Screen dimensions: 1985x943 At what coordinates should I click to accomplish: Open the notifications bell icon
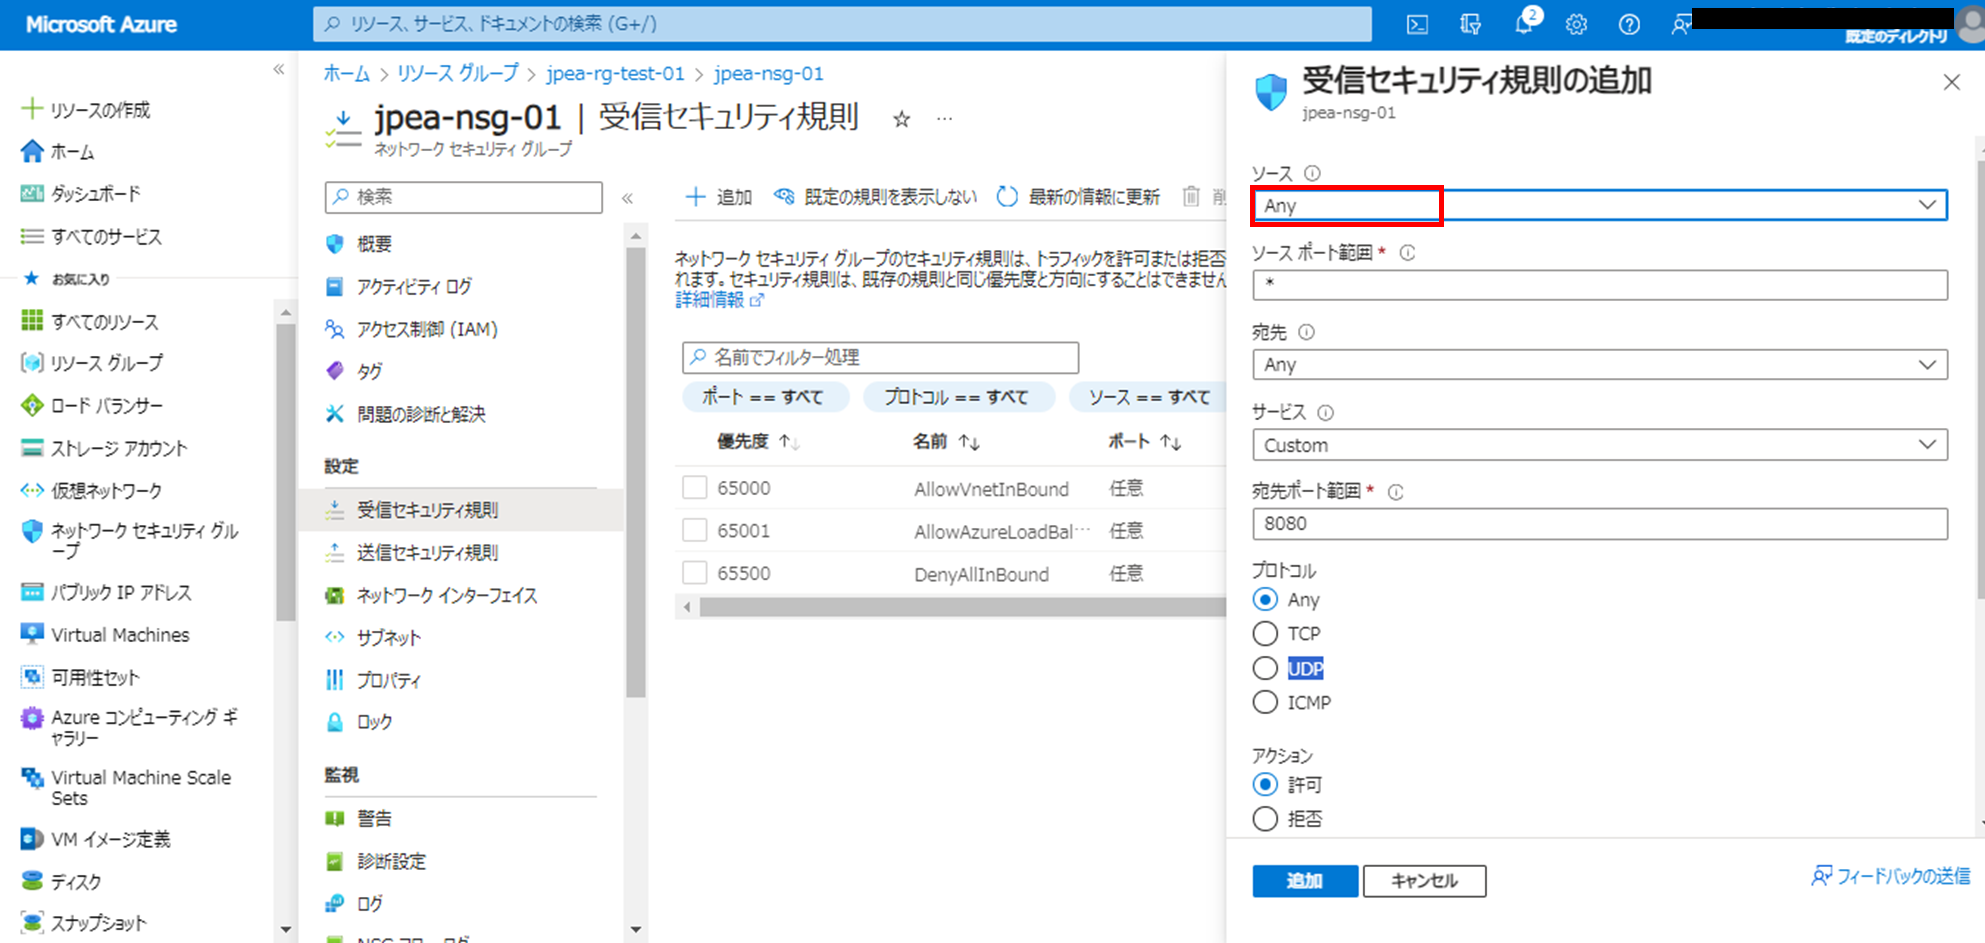1523,25
